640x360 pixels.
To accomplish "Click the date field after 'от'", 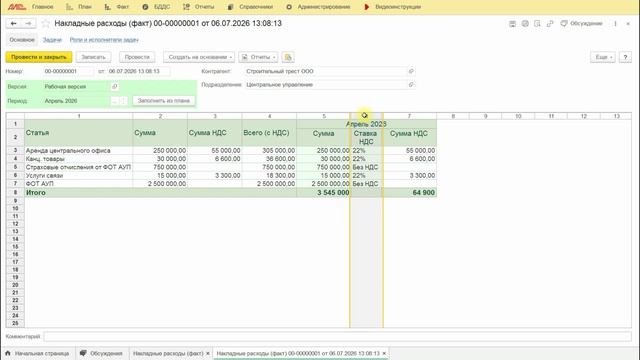I will pyautogui.click(x=138, y=71).
